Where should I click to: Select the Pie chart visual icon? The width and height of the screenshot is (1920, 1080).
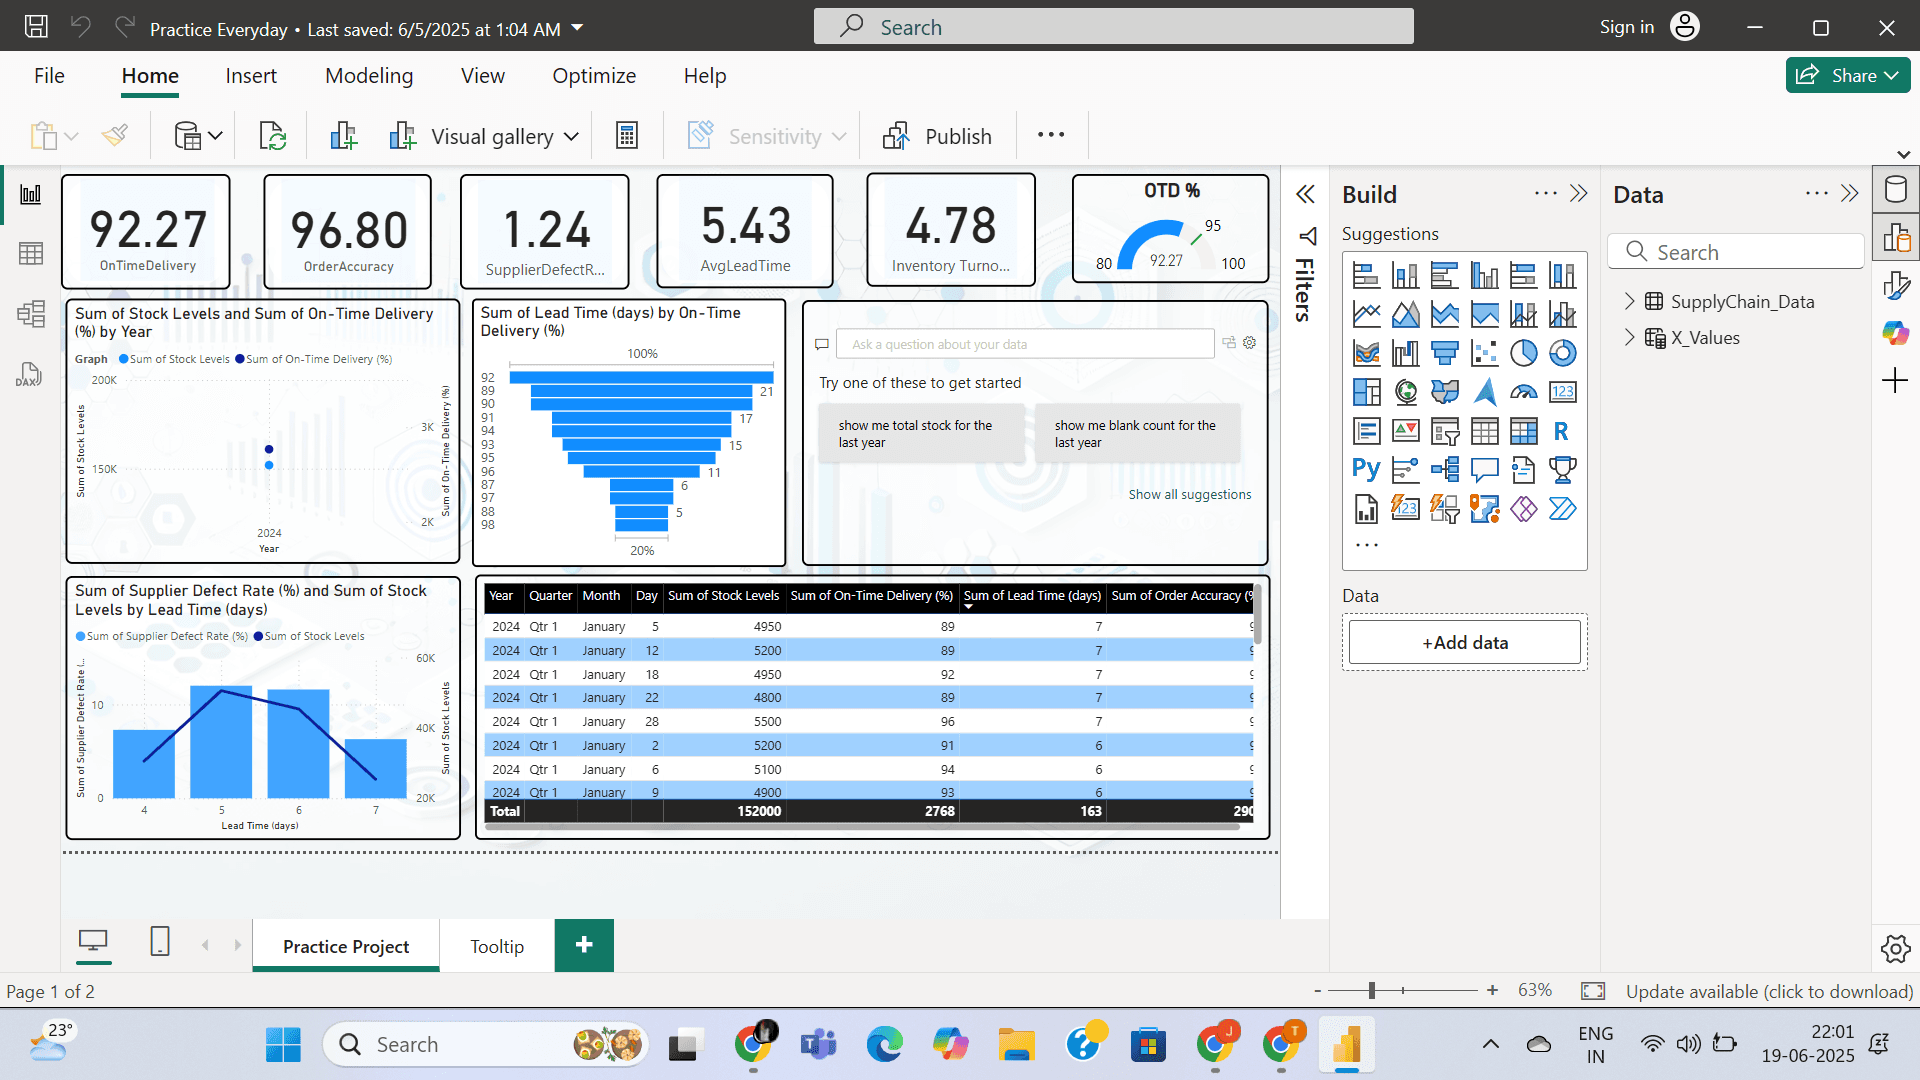tap(1523, 353)
